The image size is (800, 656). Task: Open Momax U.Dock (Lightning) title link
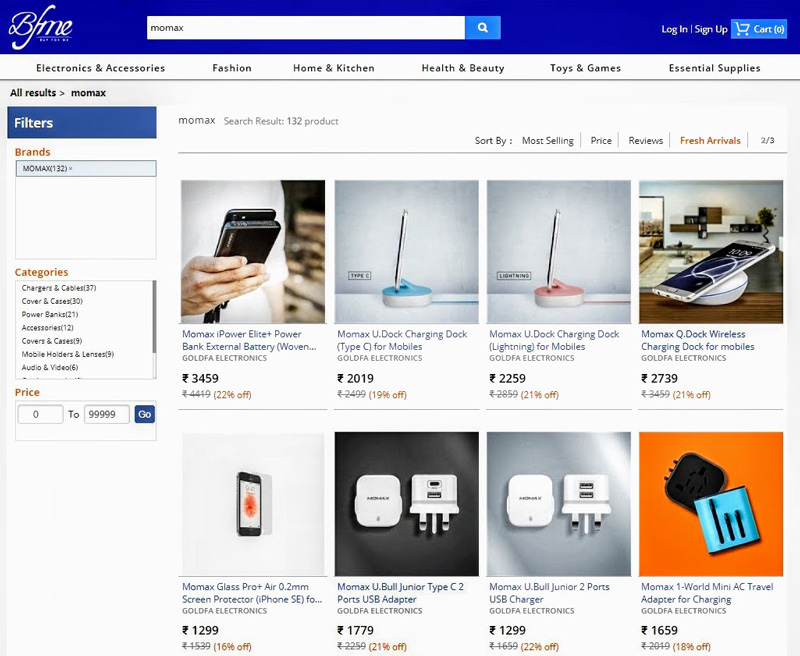554,340
